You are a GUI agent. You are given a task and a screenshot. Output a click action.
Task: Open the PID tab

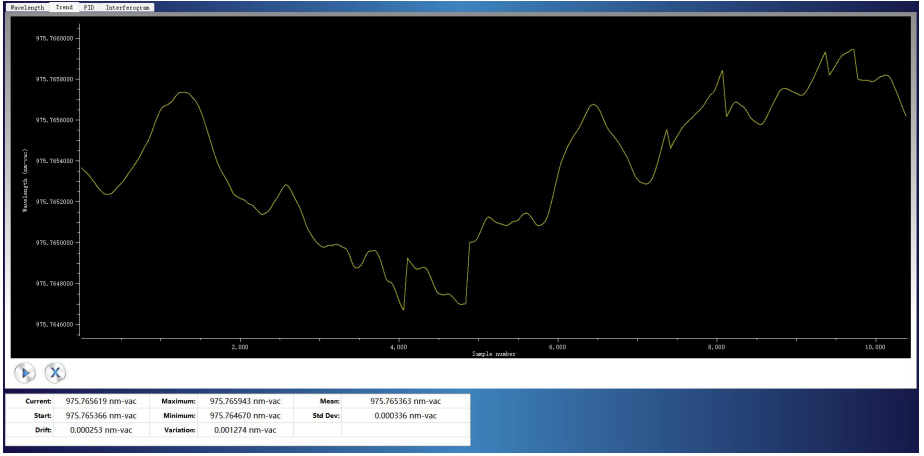tap(89, 8)
